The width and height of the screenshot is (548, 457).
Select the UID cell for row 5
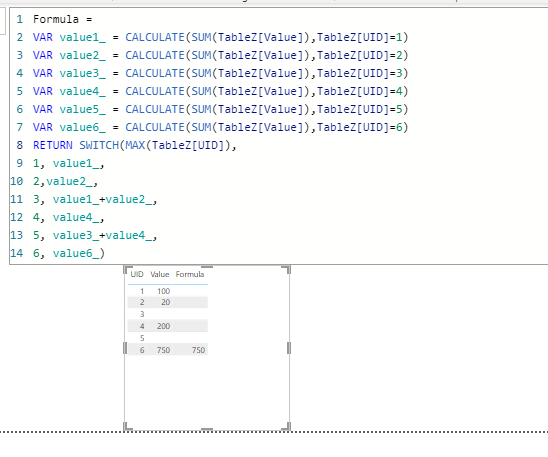[x=142, y=338]
